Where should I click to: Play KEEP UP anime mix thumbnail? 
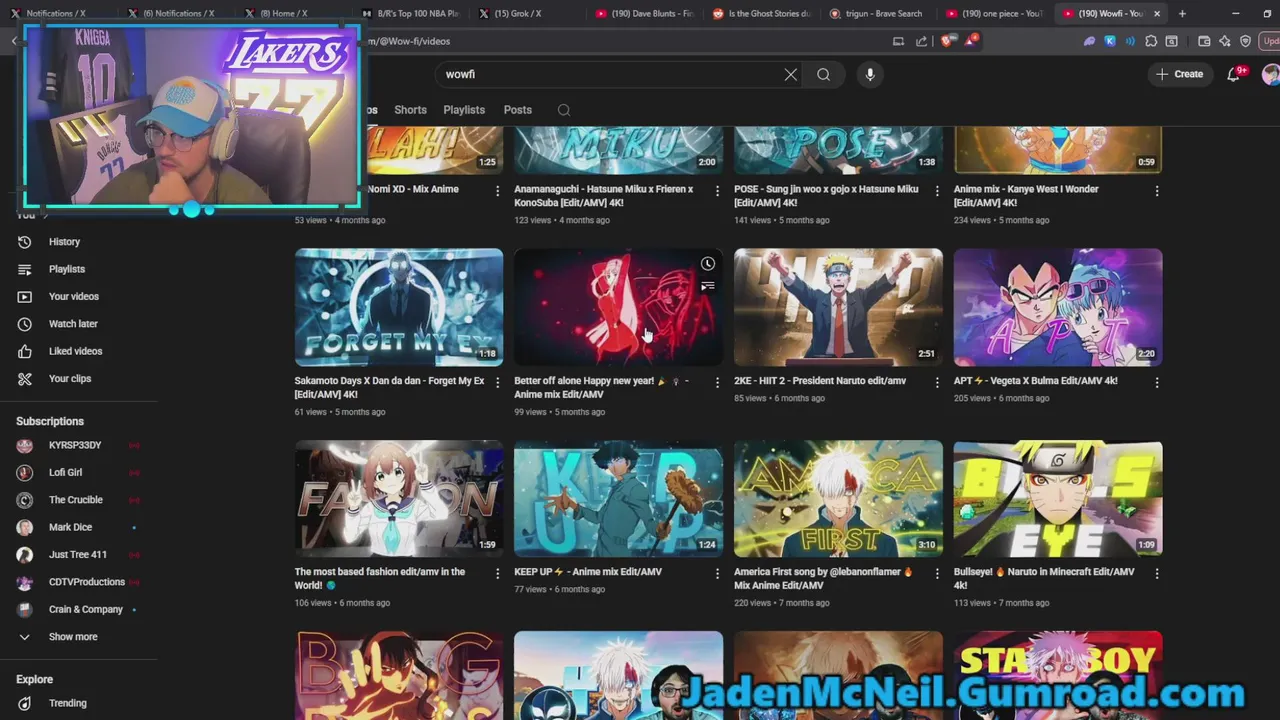pyautogui.click(x=618, y=498)
